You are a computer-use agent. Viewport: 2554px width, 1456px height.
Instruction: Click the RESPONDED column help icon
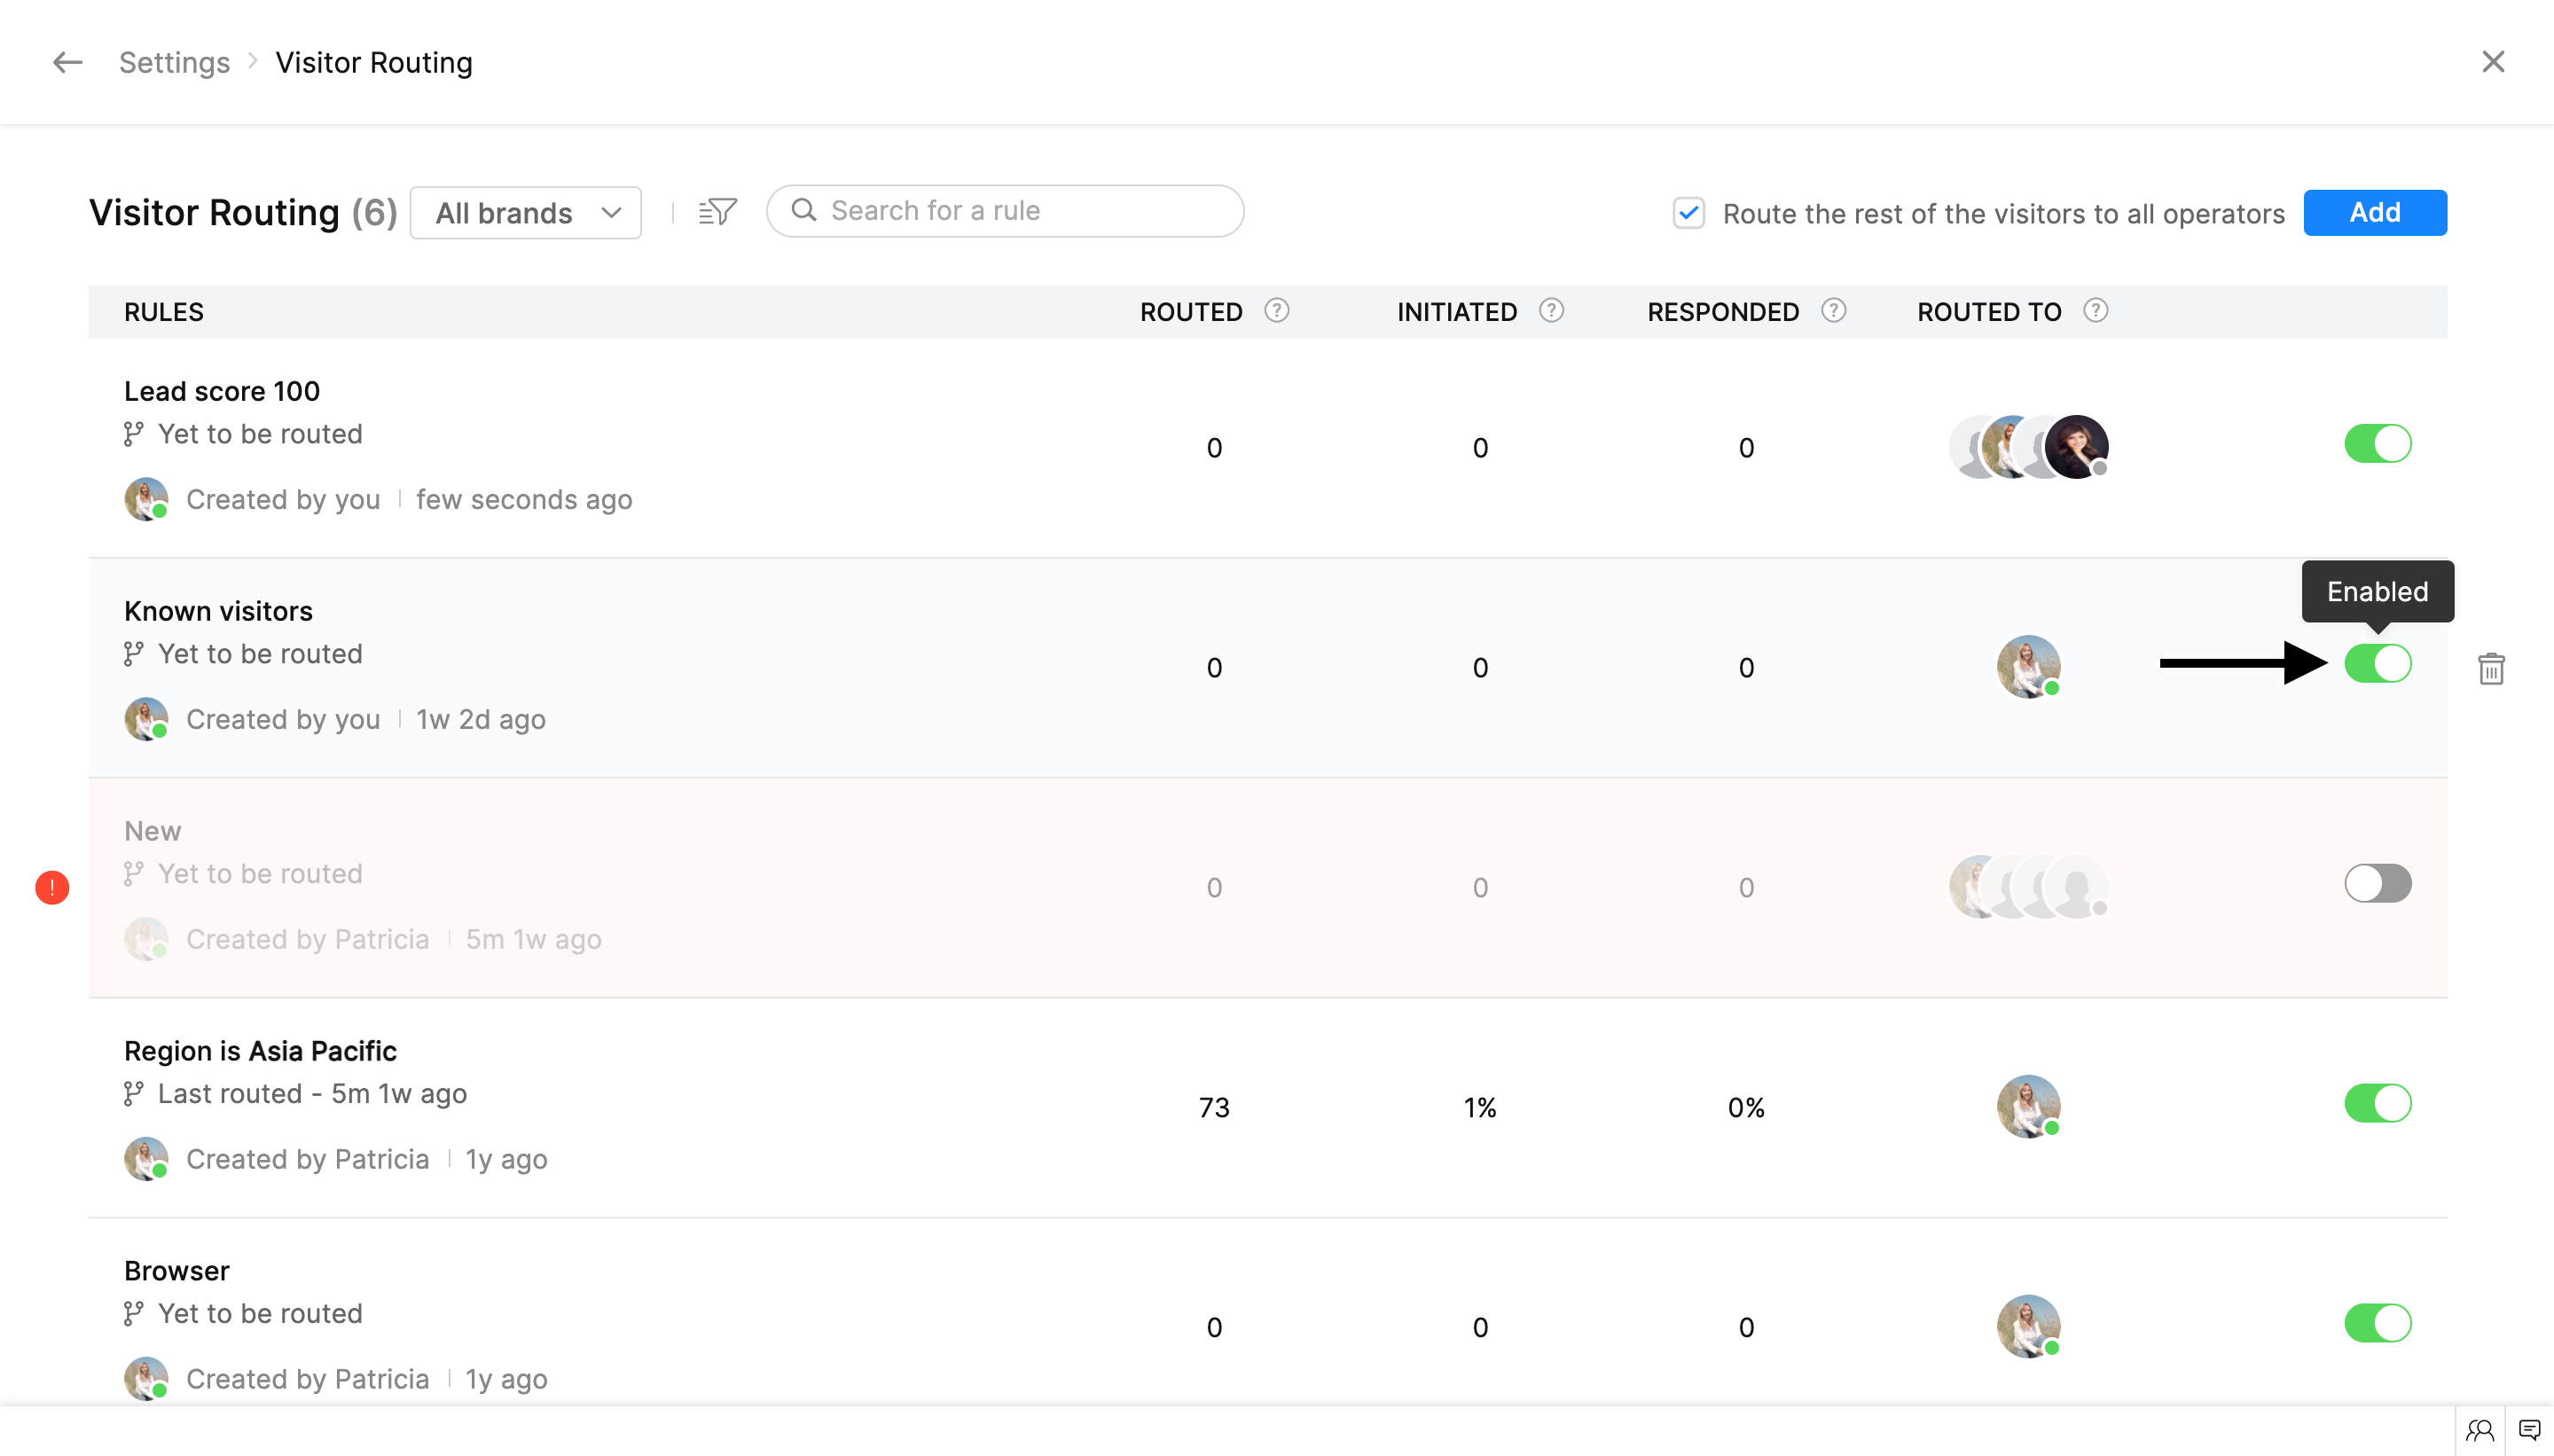1833,311
